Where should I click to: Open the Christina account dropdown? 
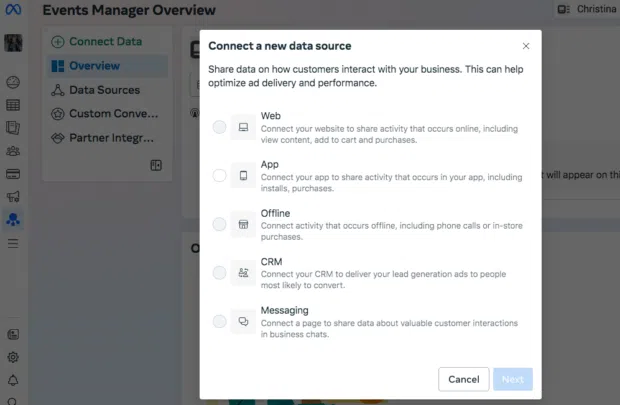pos(588,9)
